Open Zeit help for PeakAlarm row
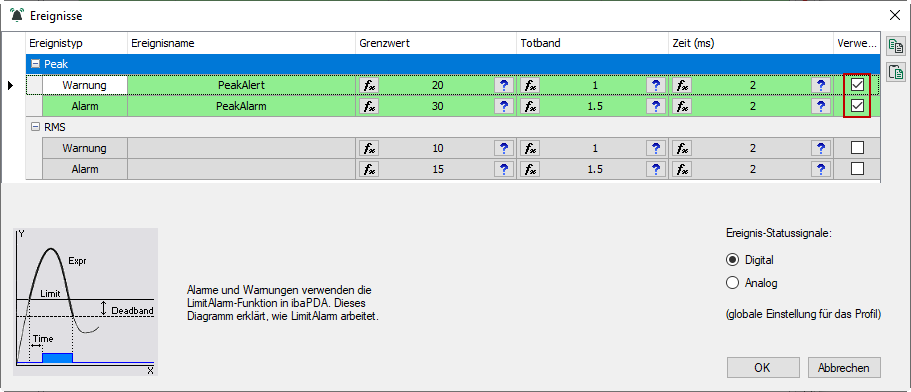The height and width of the screenshot is (392, 911). point(820,106)
